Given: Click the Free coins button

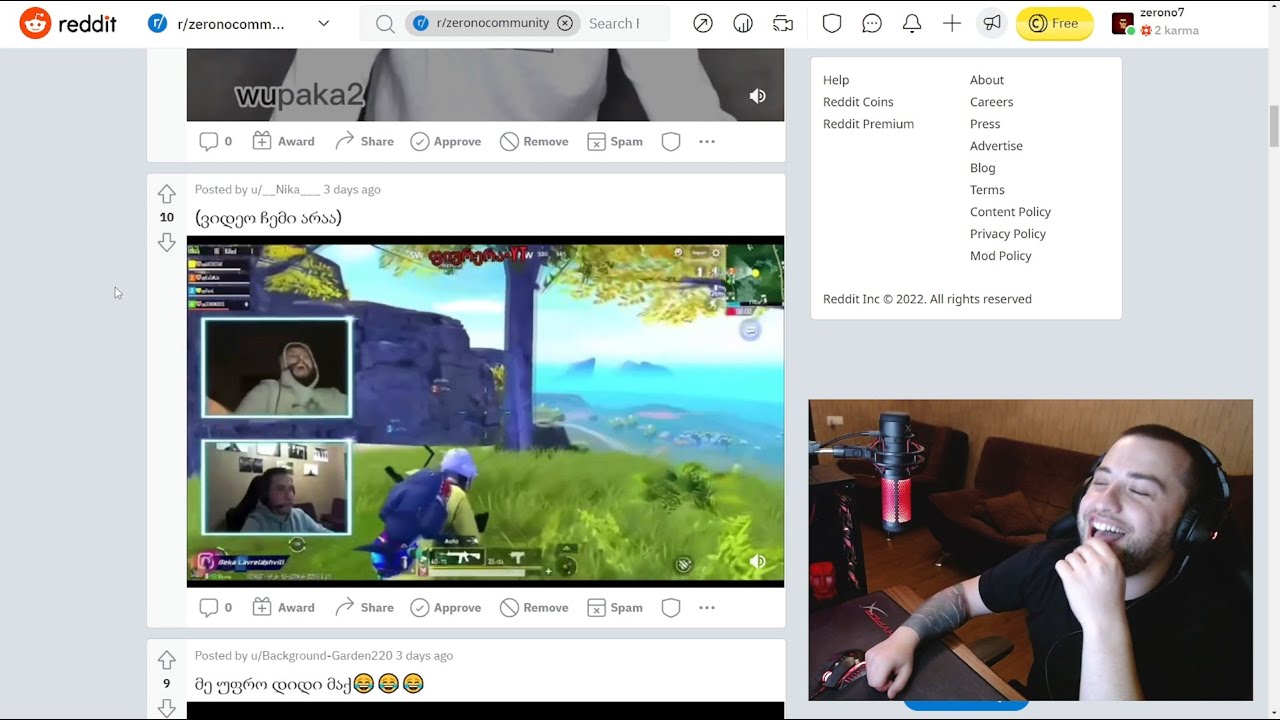Looking at the screenshot, I should click(1055, 23).
